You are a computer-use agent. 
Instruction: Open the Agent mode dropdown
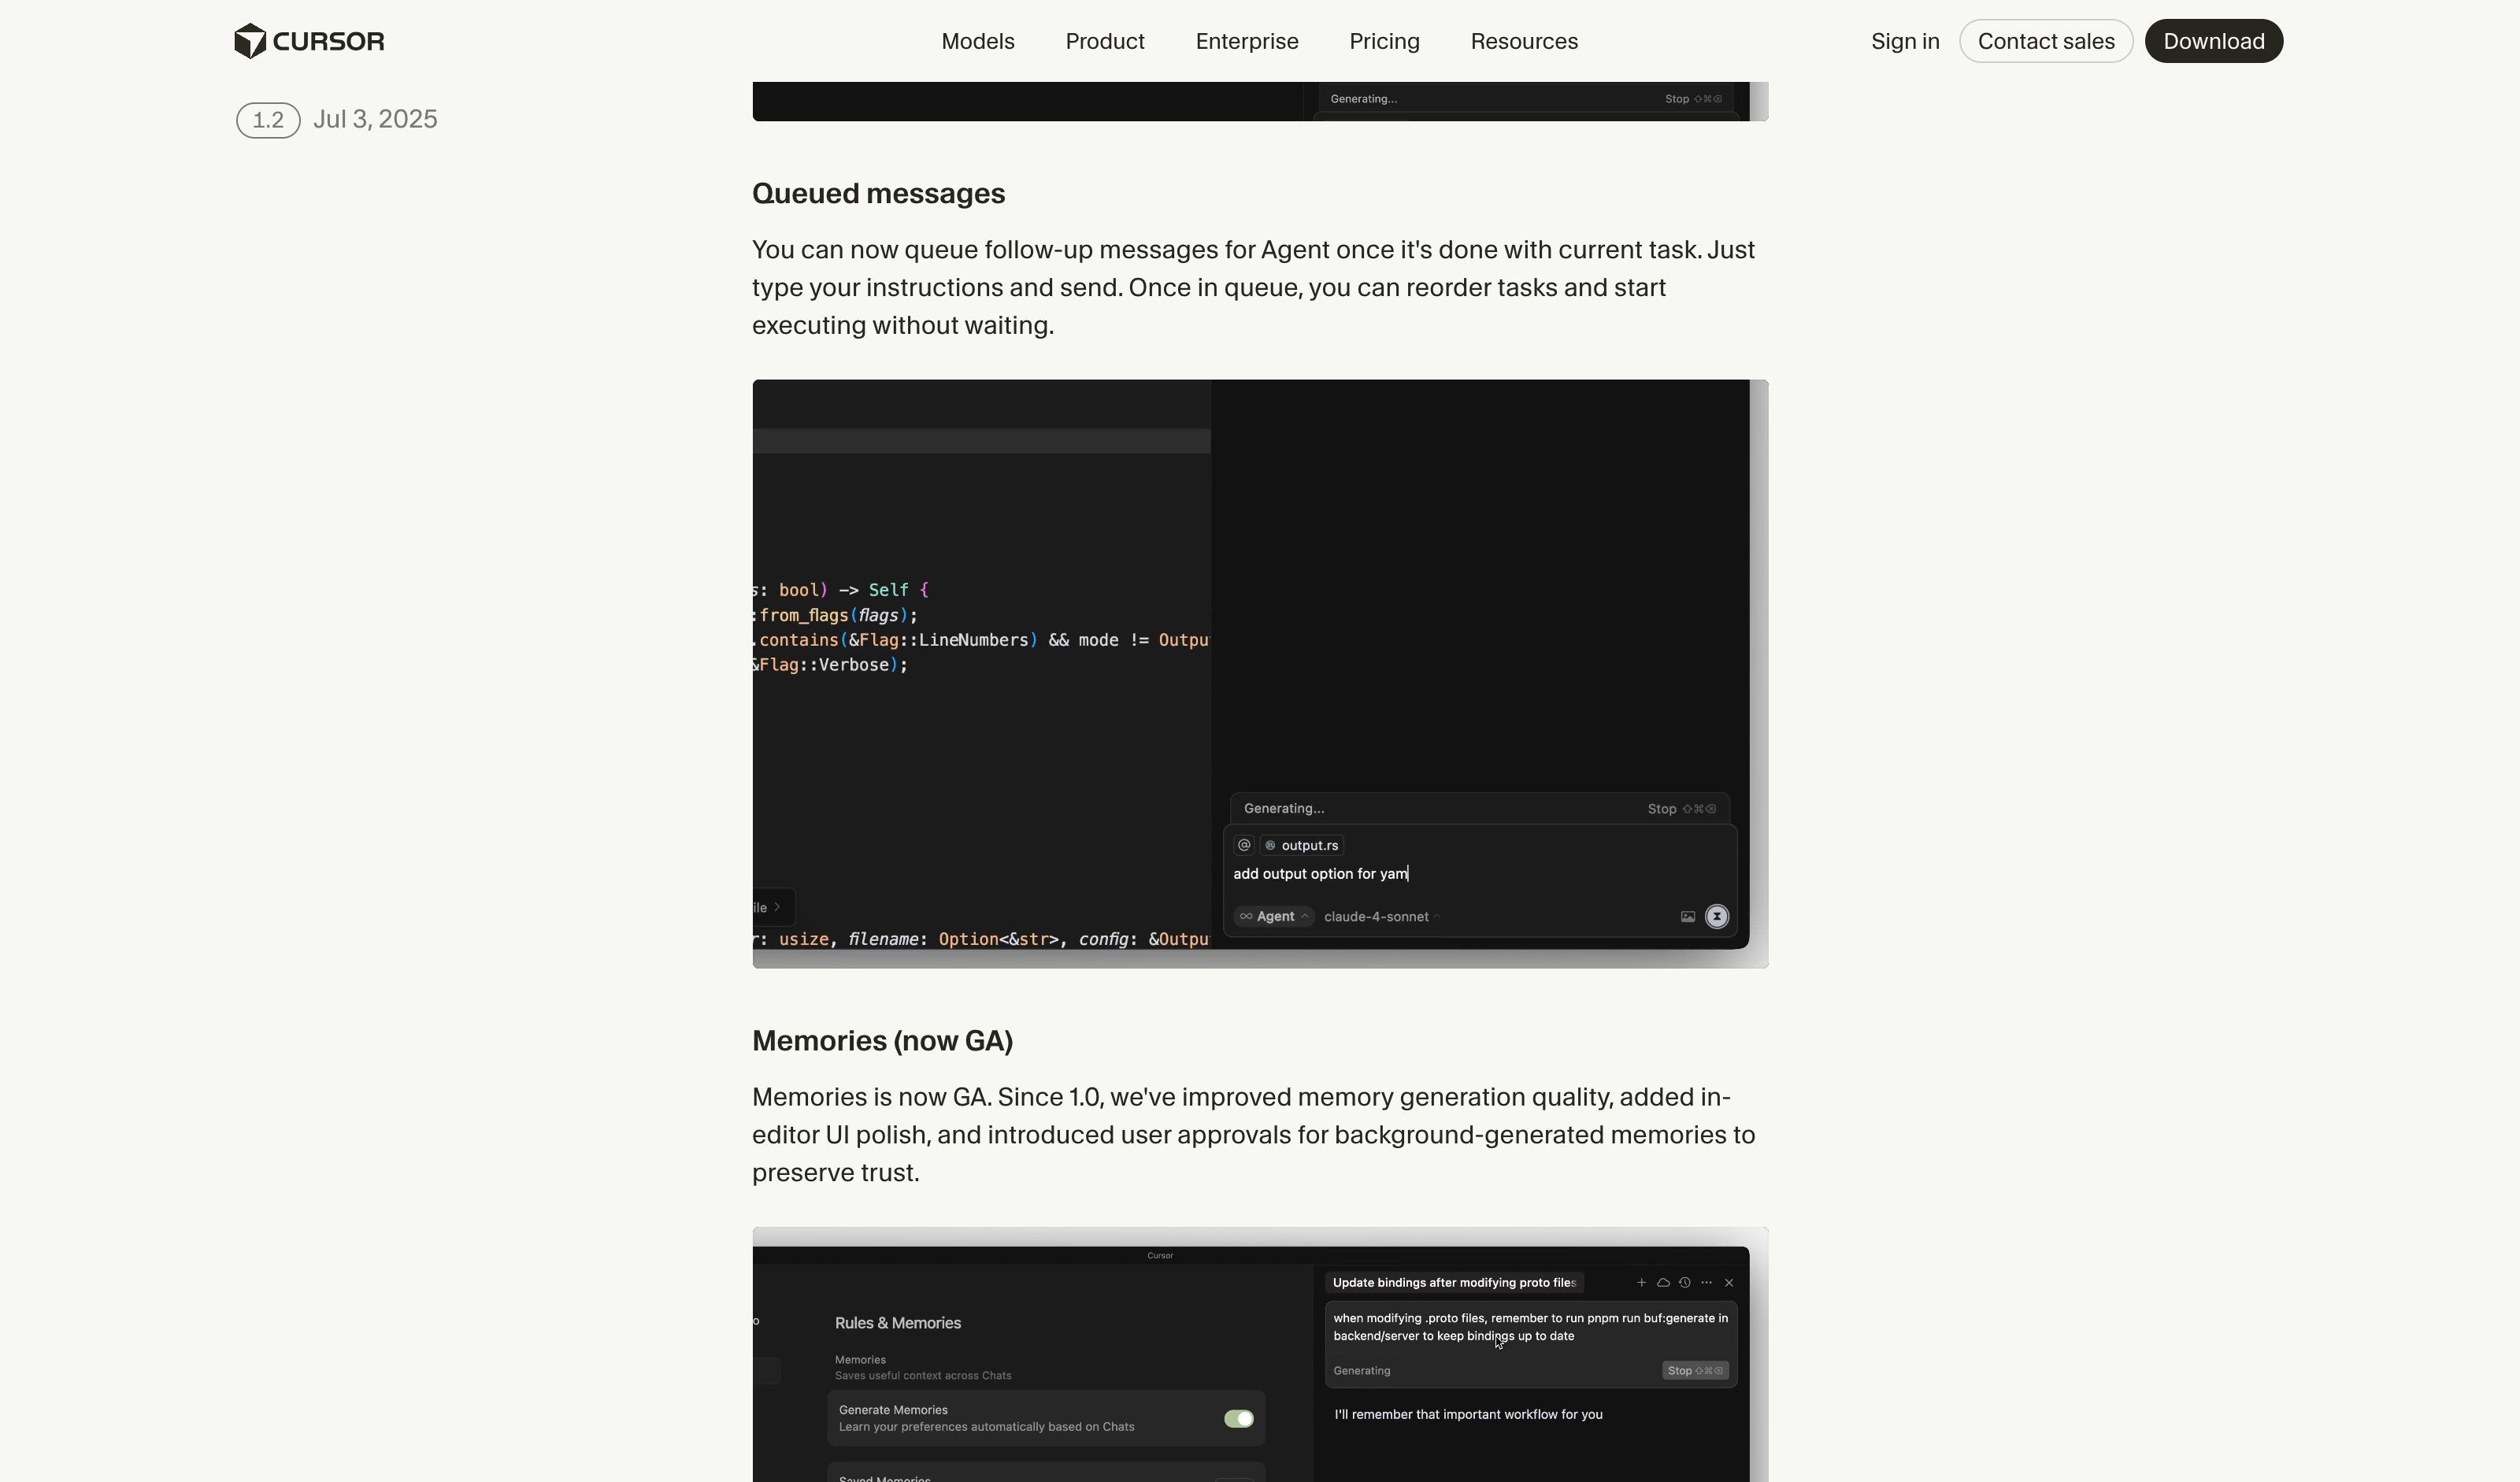[x=1273, y=916]
